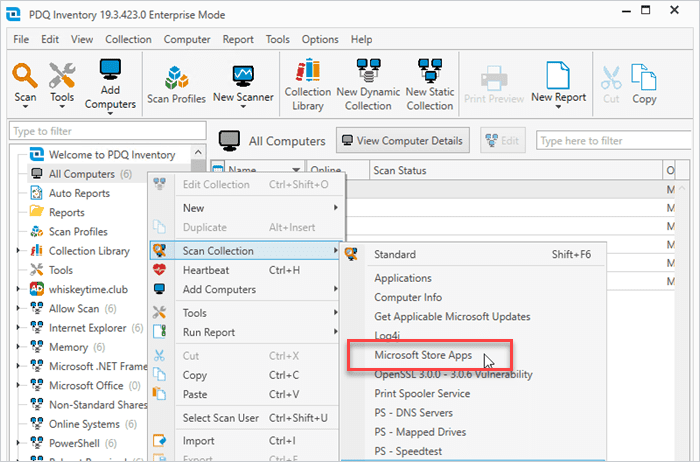Screen dimensions: 700x462
Task: Expand the Microsoft Office collection node
Action: coord(18,385)
